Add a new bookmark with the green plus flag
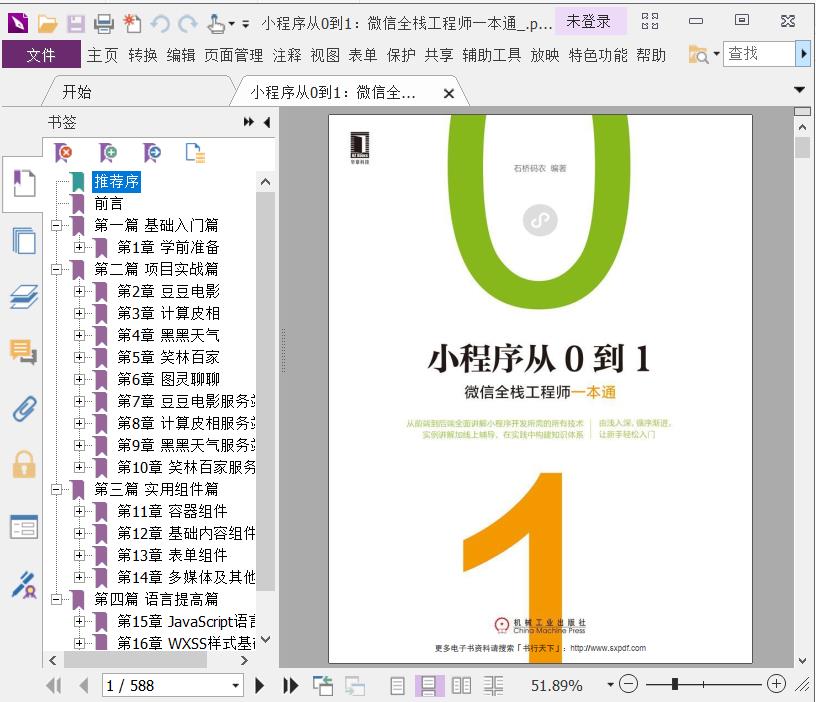The height and width of the screenshot is (702, 816). pos(108,152)
